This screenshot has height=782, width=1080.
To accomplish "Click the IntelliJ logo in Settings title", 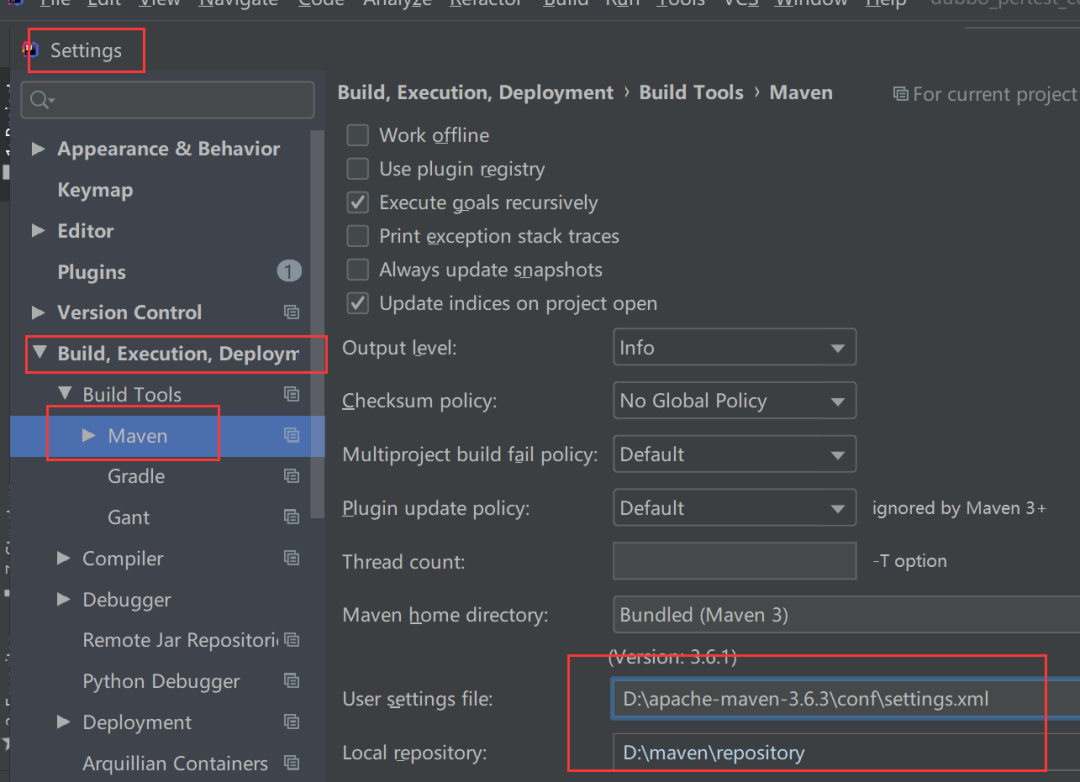I will point(30,50).
